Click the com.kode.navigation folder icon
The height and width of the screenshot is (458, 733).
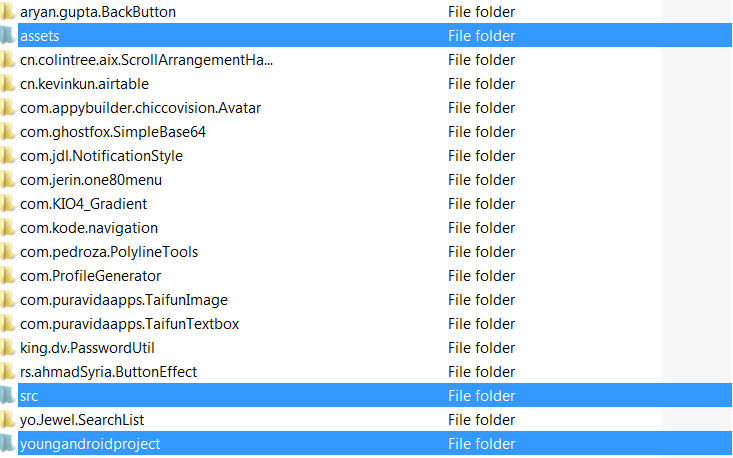coord(7,228)
